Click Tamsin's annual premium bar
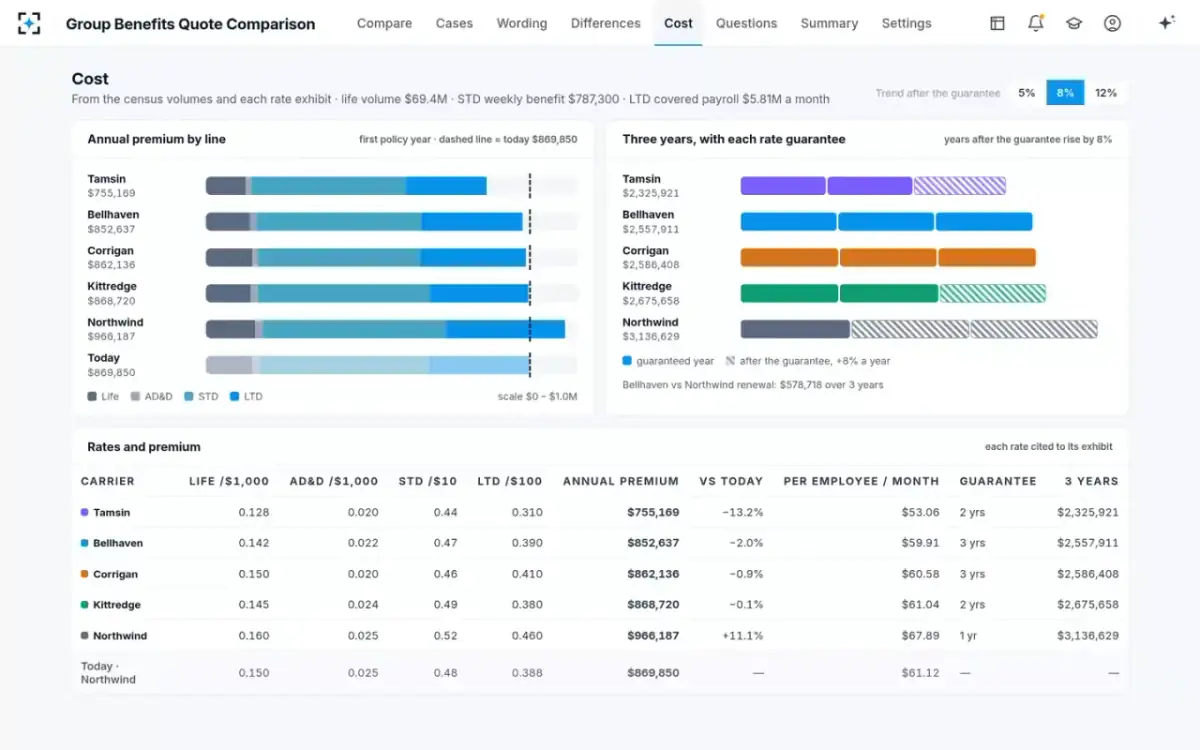This screenshot has height=750, width=1200. 346,186
